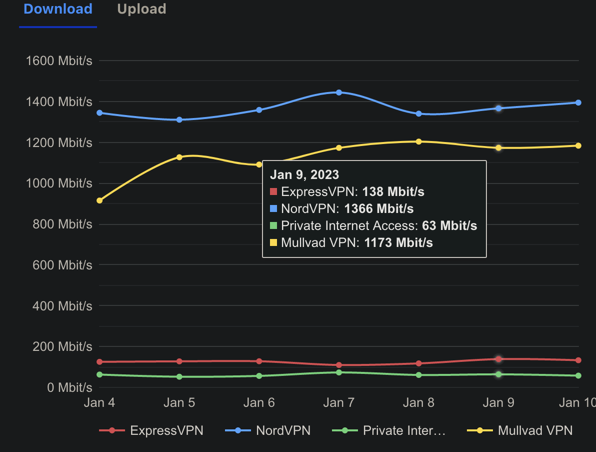This screenshot has width=596, height=452.
Task: Click Private Internet Access point on Jan 7
Action: click(339, 373)
